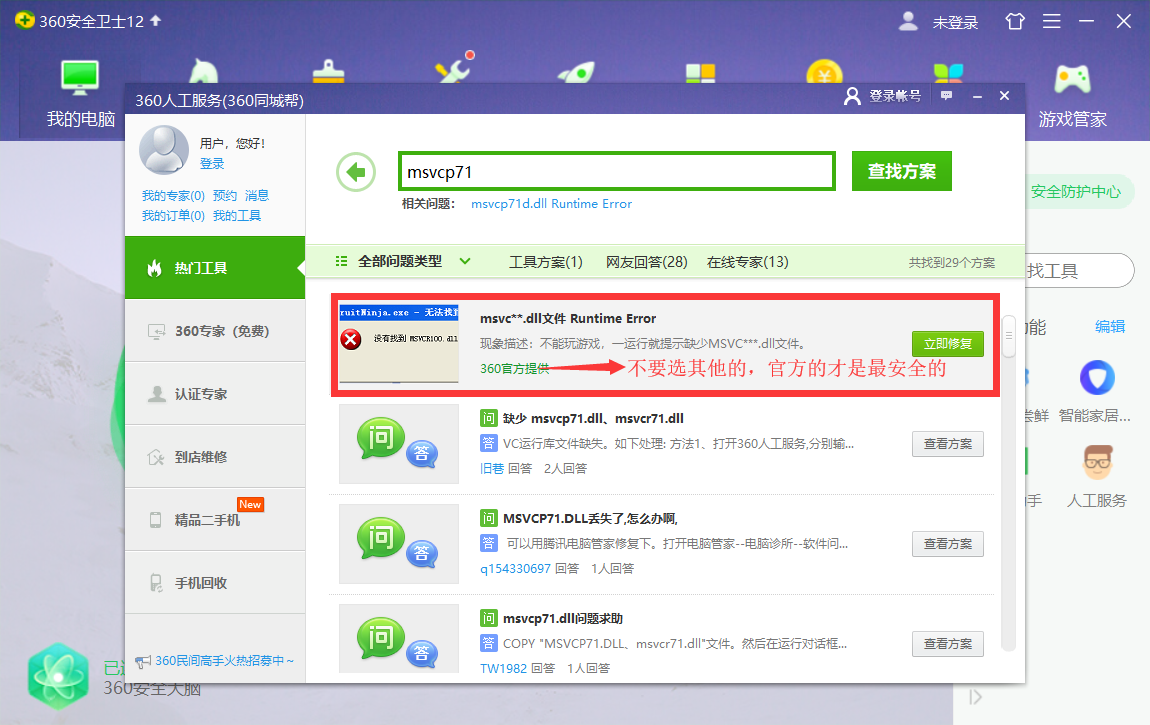Image resolution: width=1150 pixels, height=725 pixels.
Task: Switch to the 网友回答(28) tab
Action: [x=645, y=261]
